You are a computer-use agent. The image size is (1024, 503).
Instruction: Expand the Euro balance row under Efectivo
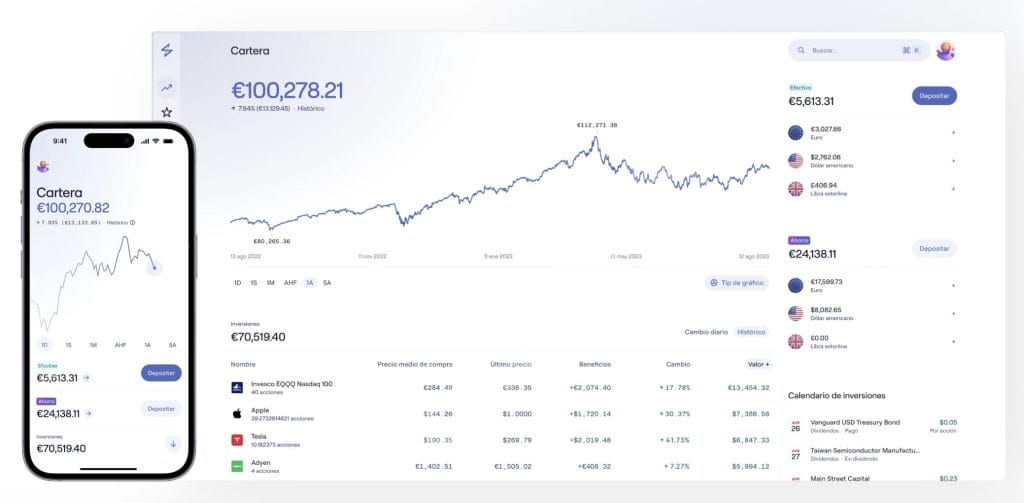click(952, 133)
